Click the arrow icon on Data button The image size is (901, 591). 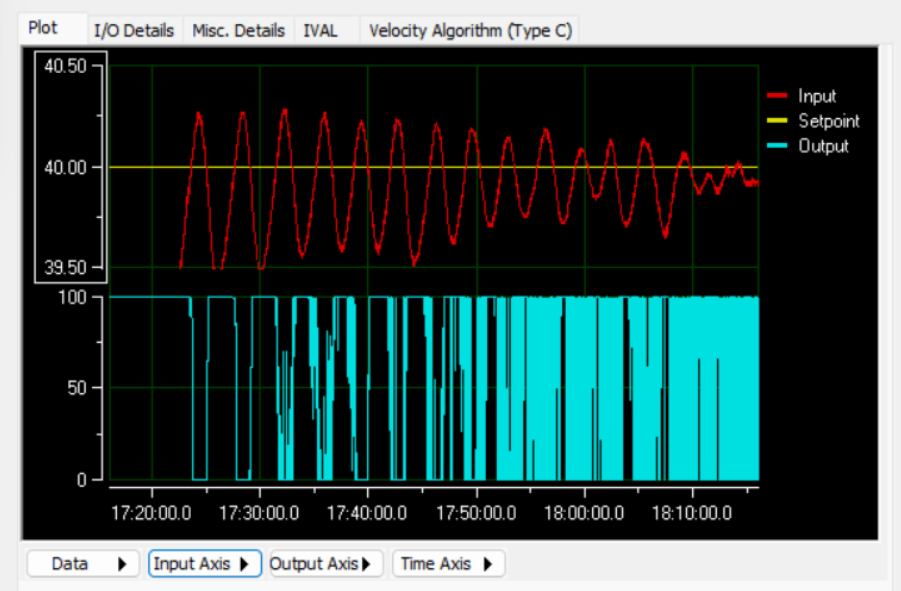122,564
